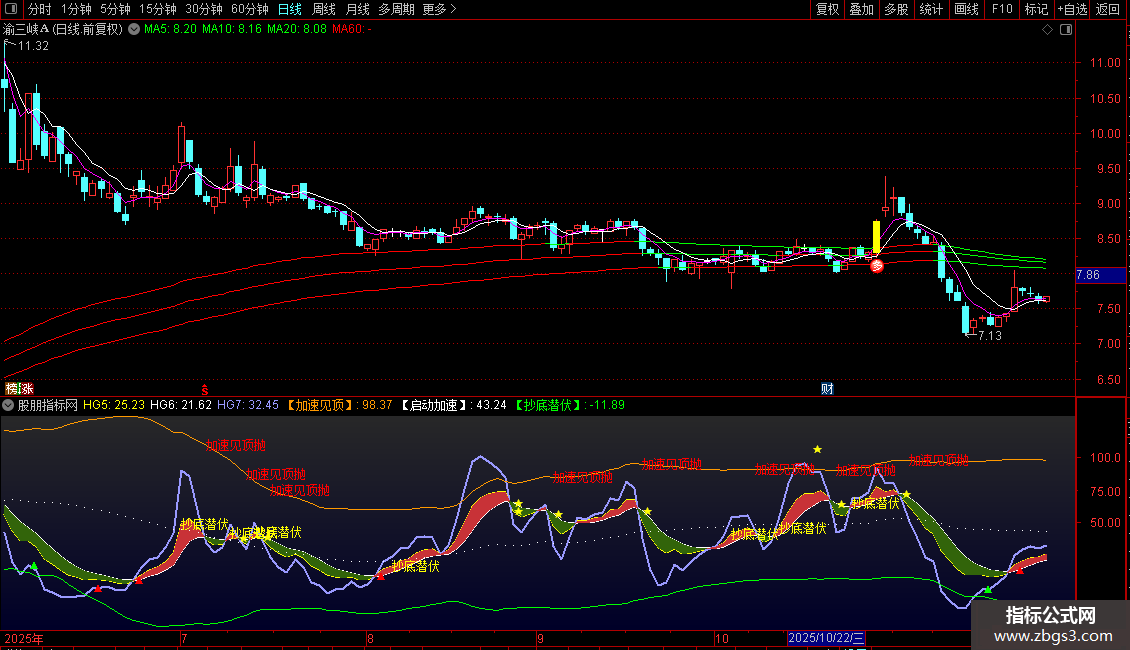Toggle the left sidebar panel icon

[11, 9]
